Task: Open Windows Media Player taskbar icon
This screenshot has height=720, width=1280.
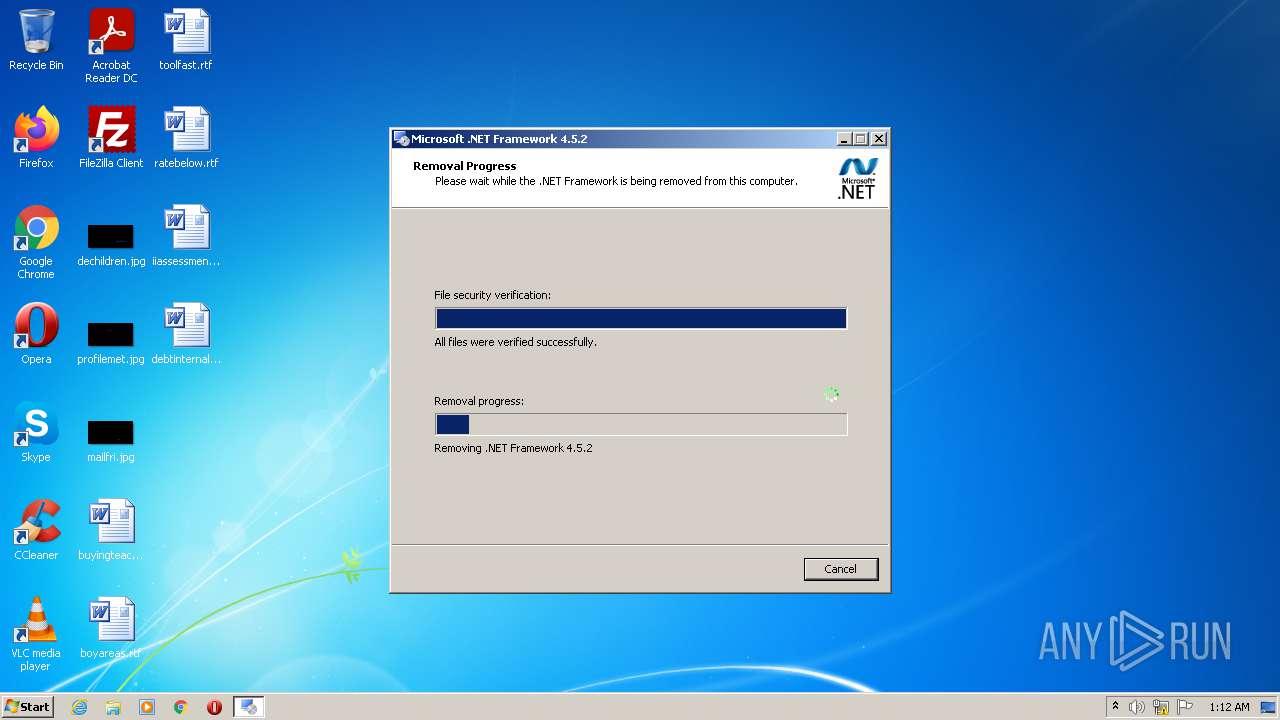Action: coord(147,707)
